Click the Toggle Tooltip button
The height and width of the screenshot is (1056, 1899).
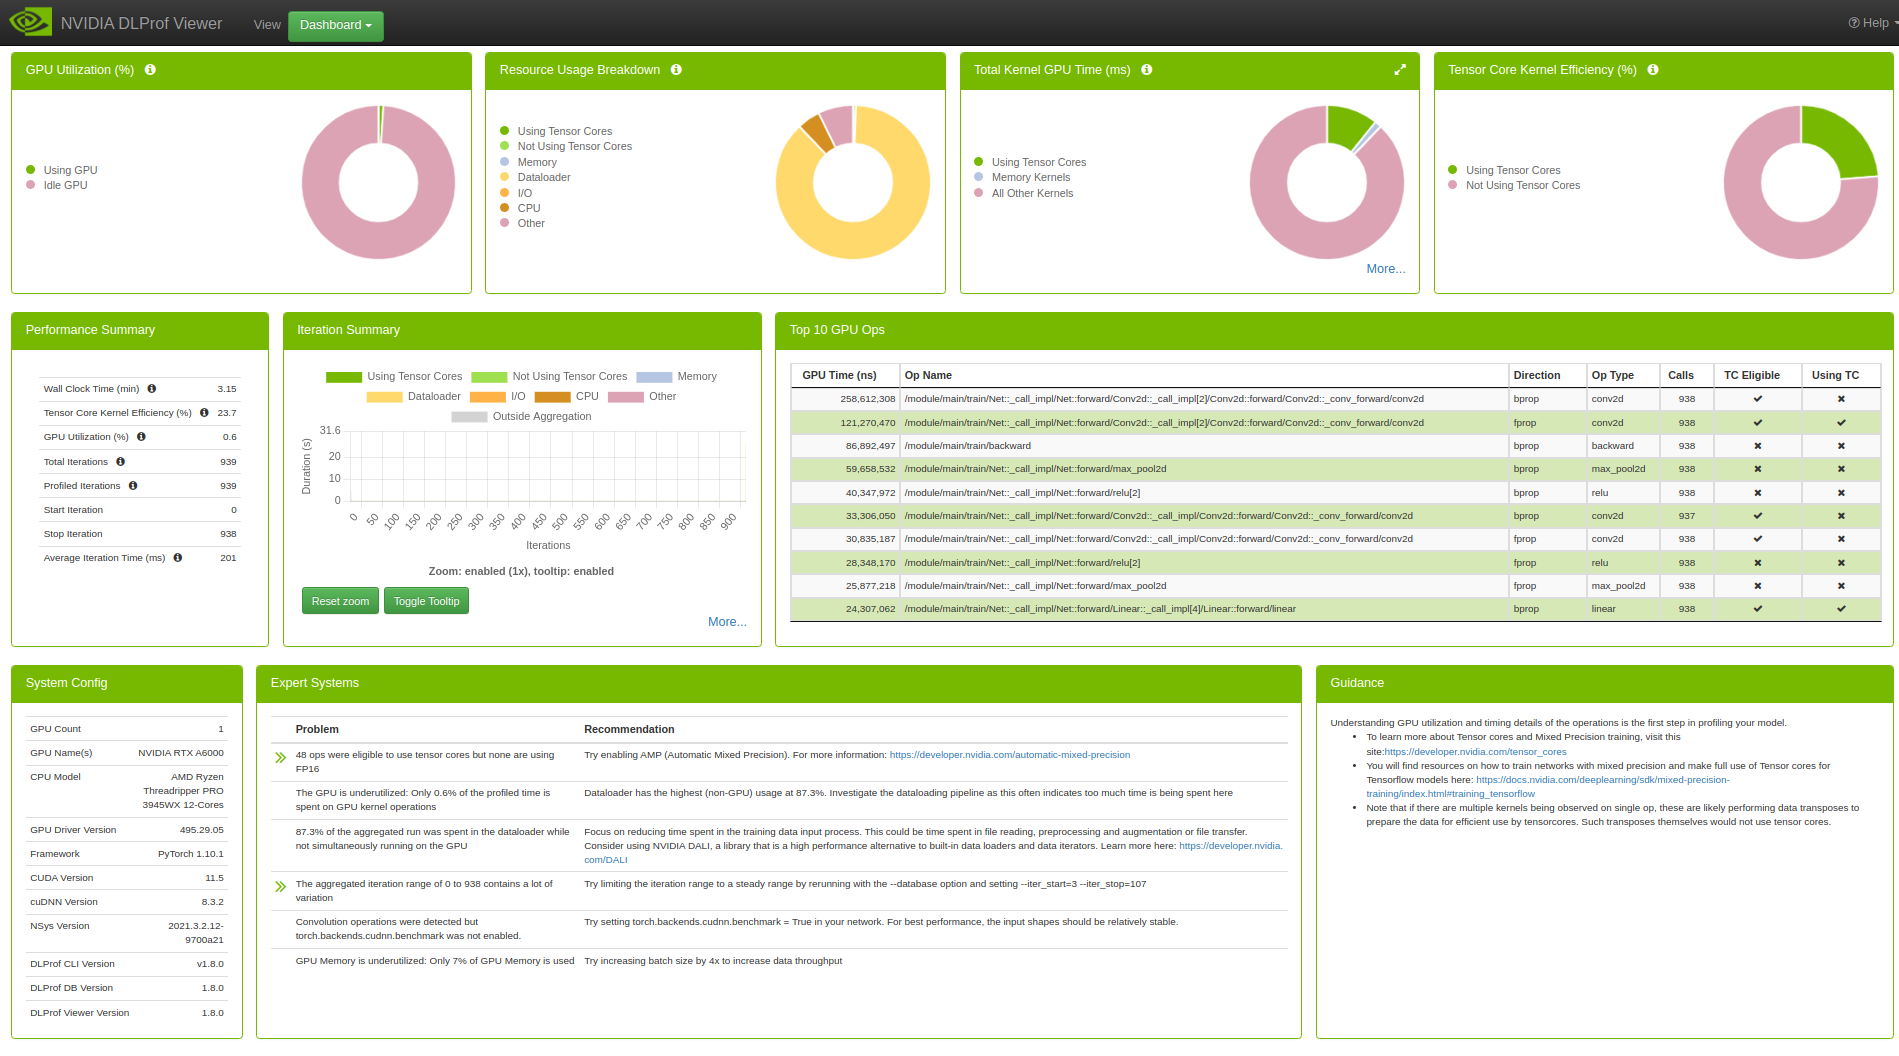tap(426, 601)
